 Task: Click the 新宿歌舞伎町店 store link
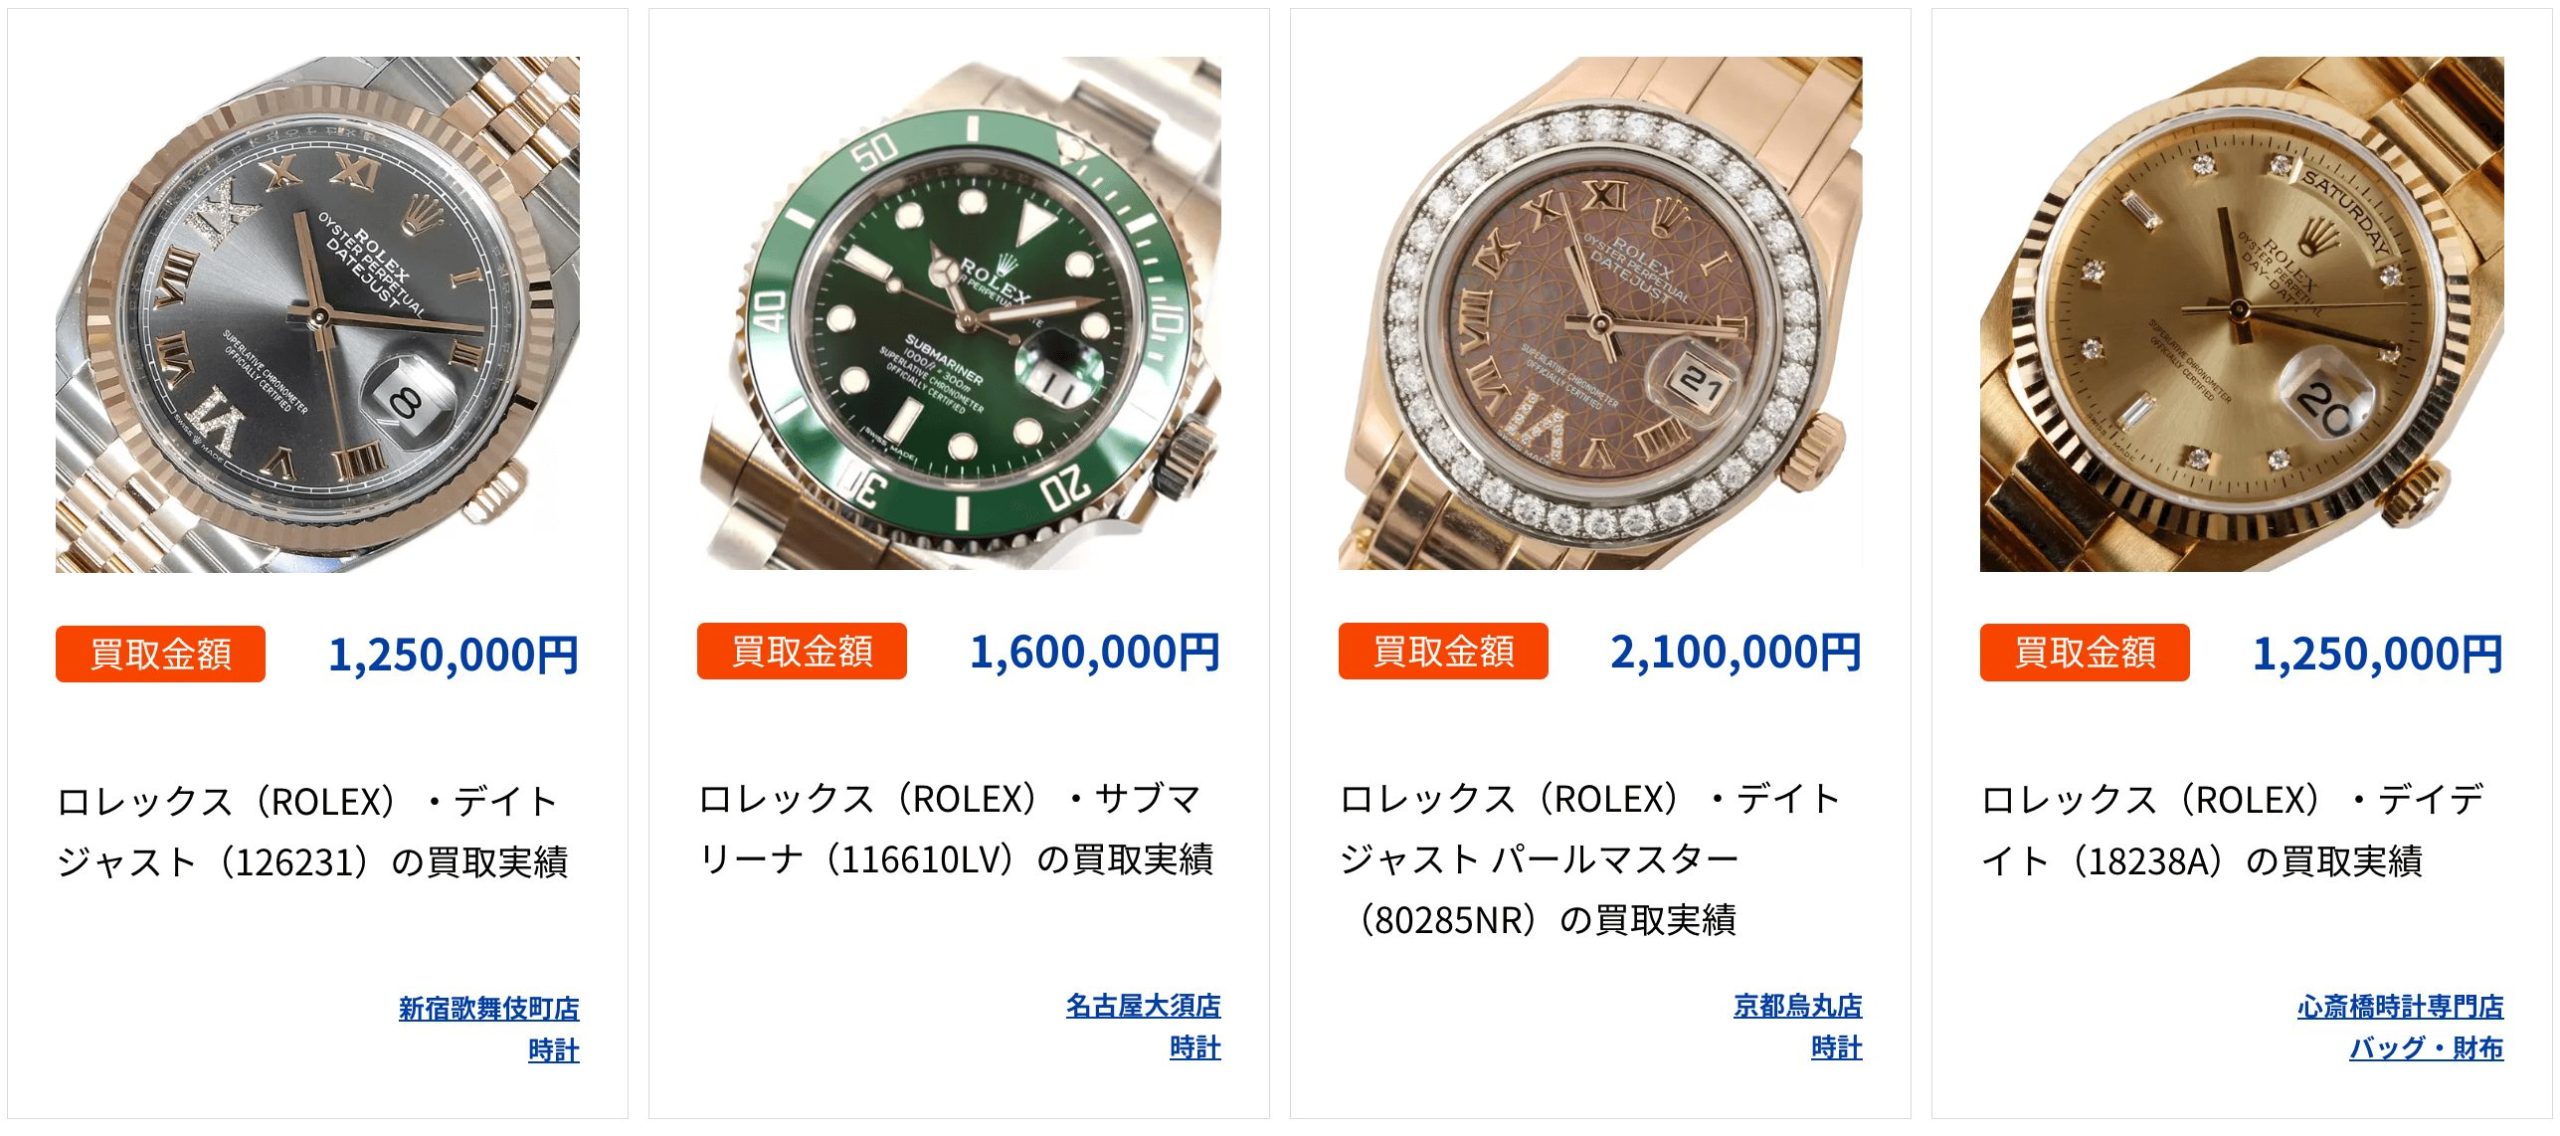coord(489,1008)
